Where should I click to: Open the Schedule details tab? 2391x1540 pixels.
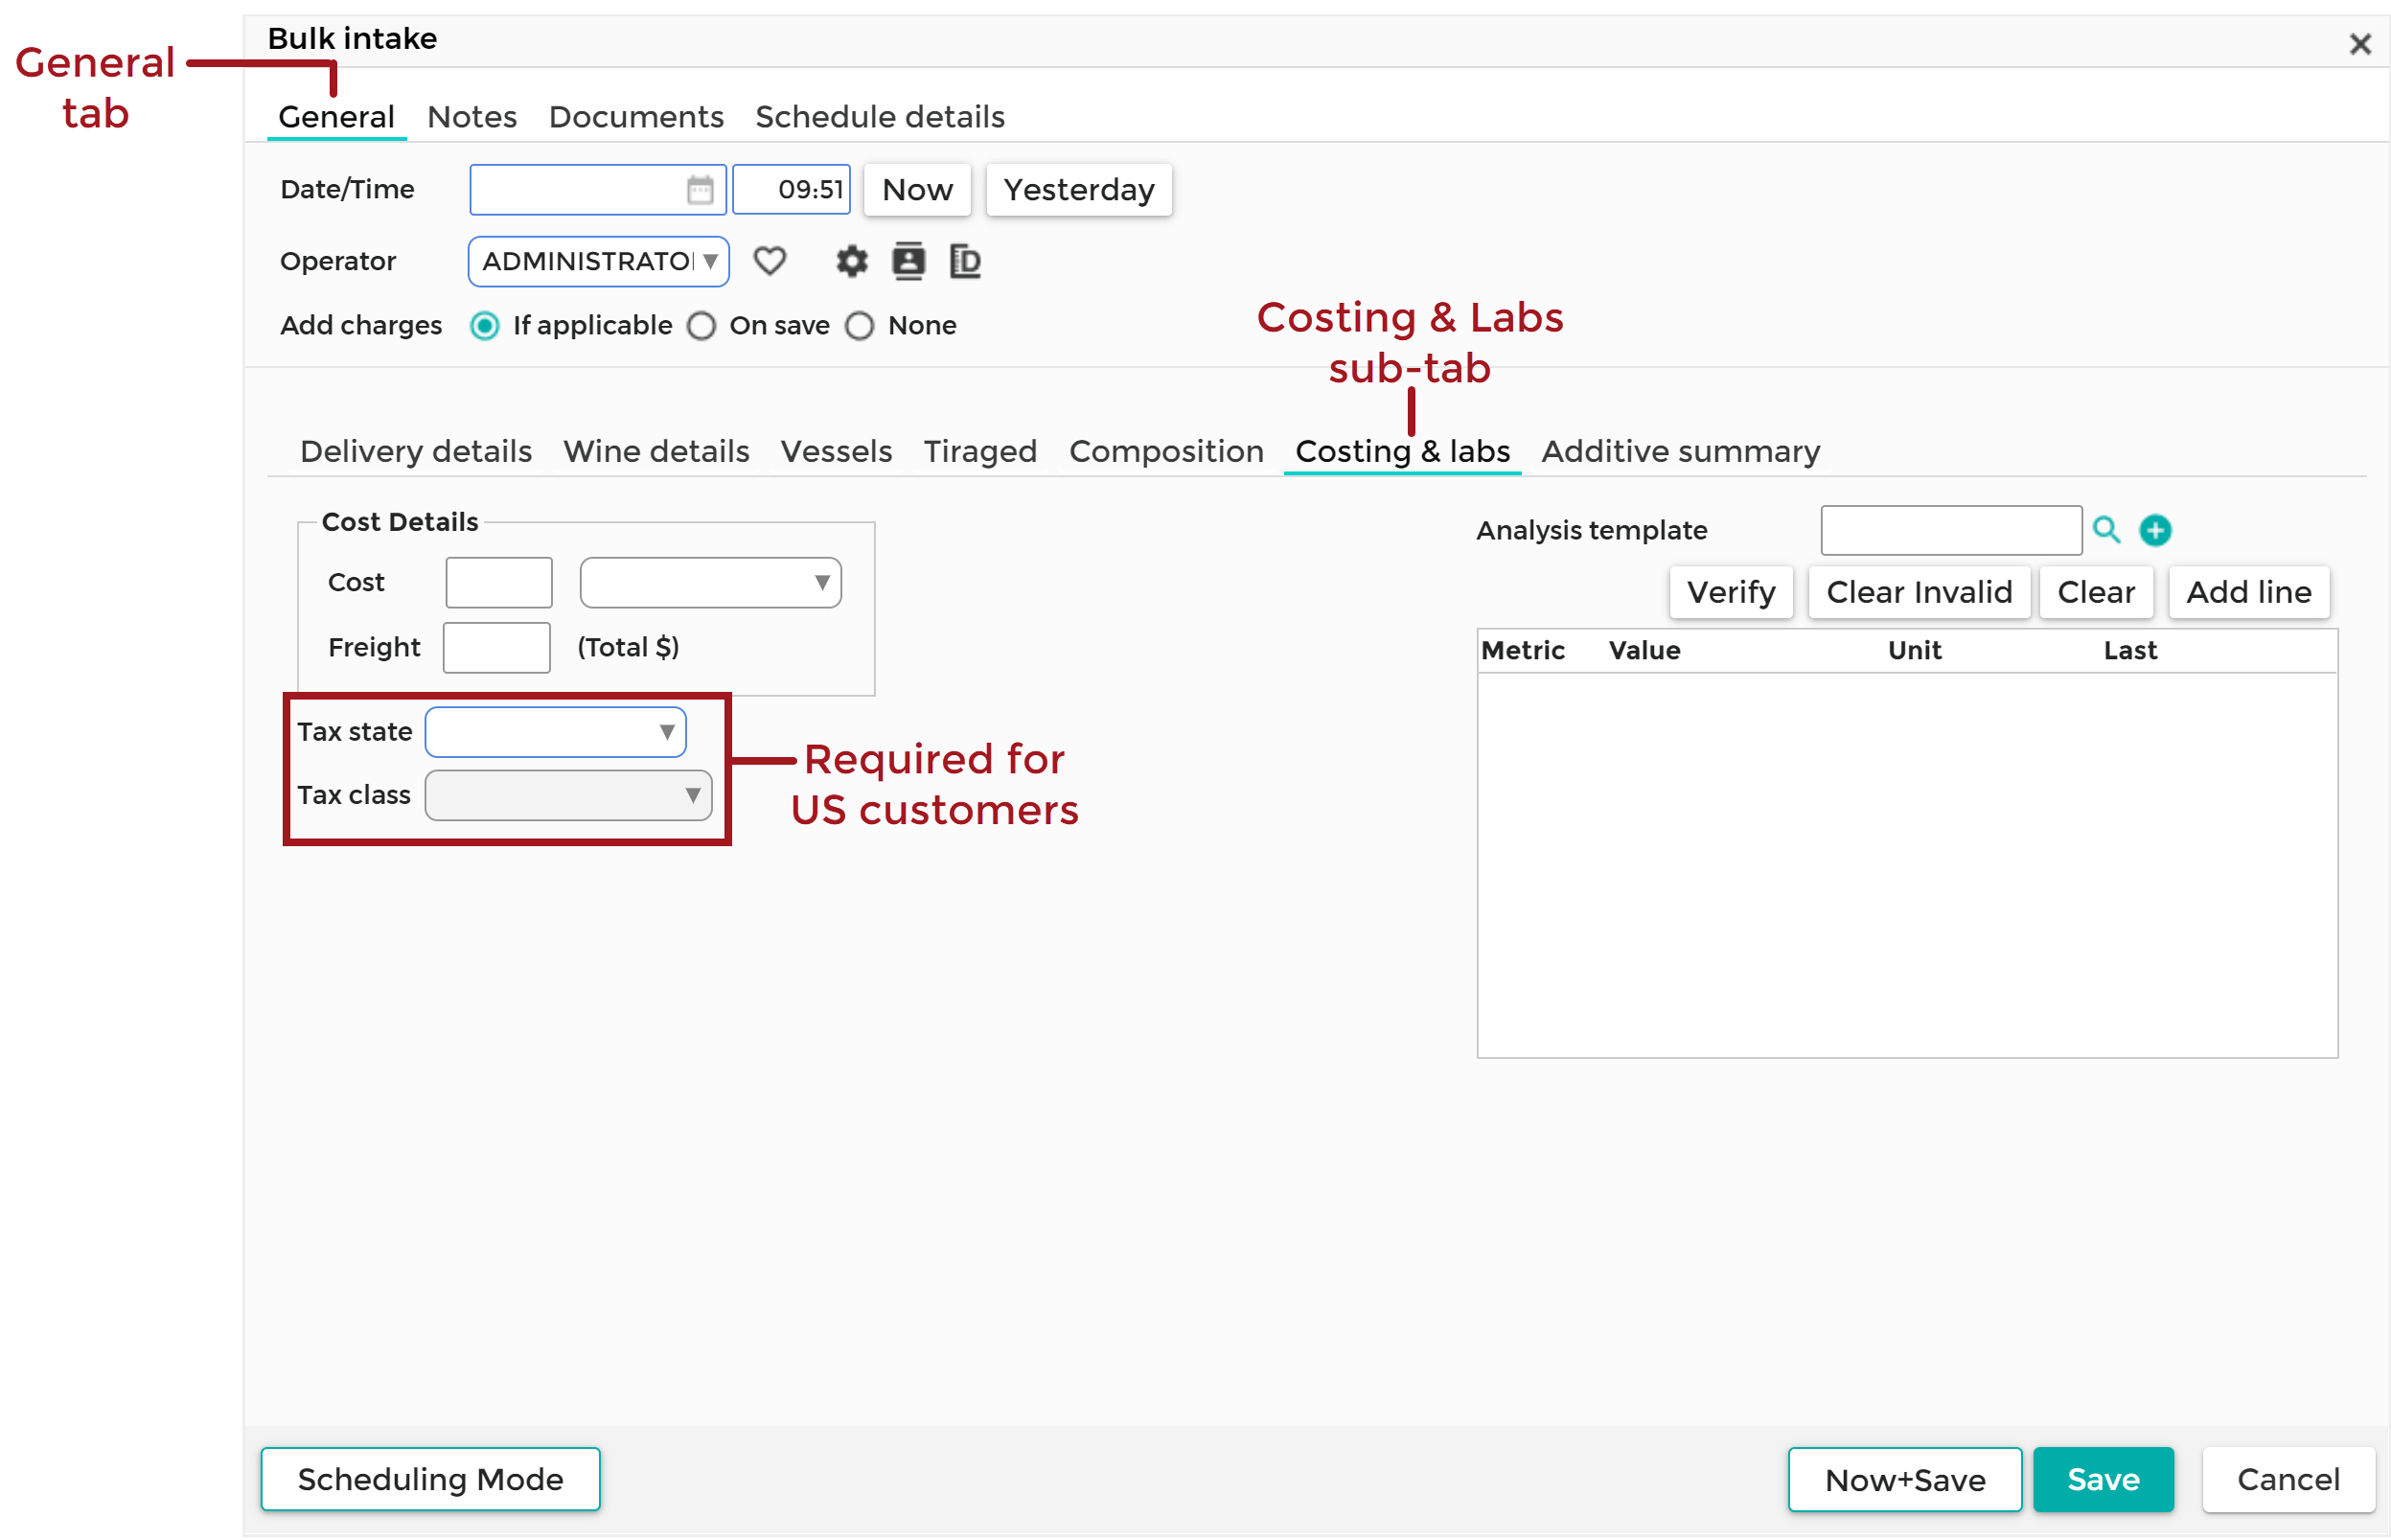click(x=880, y=117)
